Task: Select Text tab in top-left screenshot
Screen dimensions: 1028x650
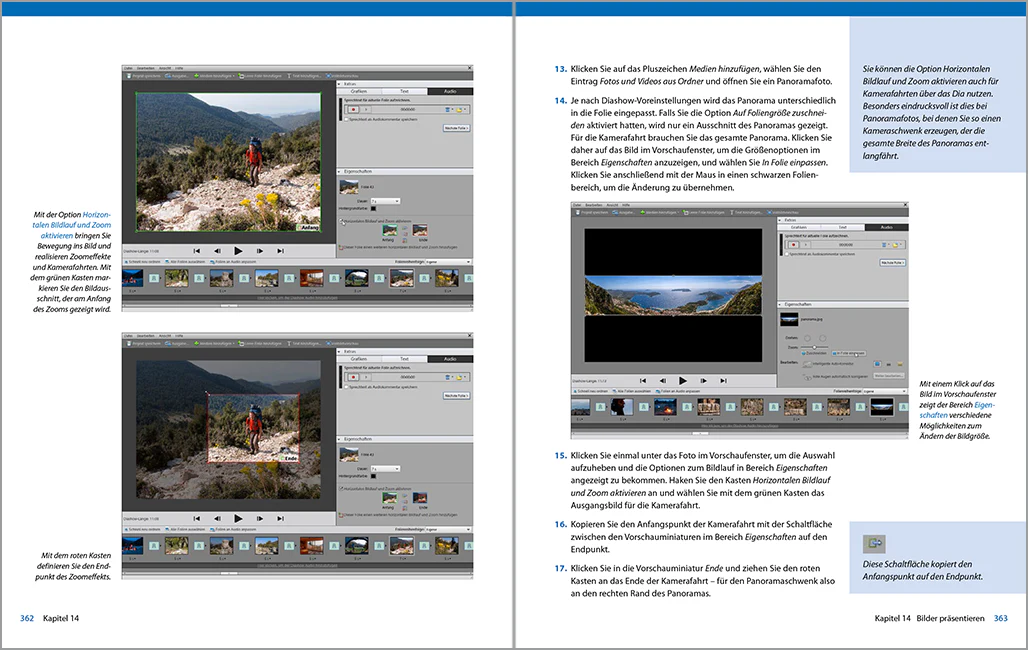Action: (405, 91)
